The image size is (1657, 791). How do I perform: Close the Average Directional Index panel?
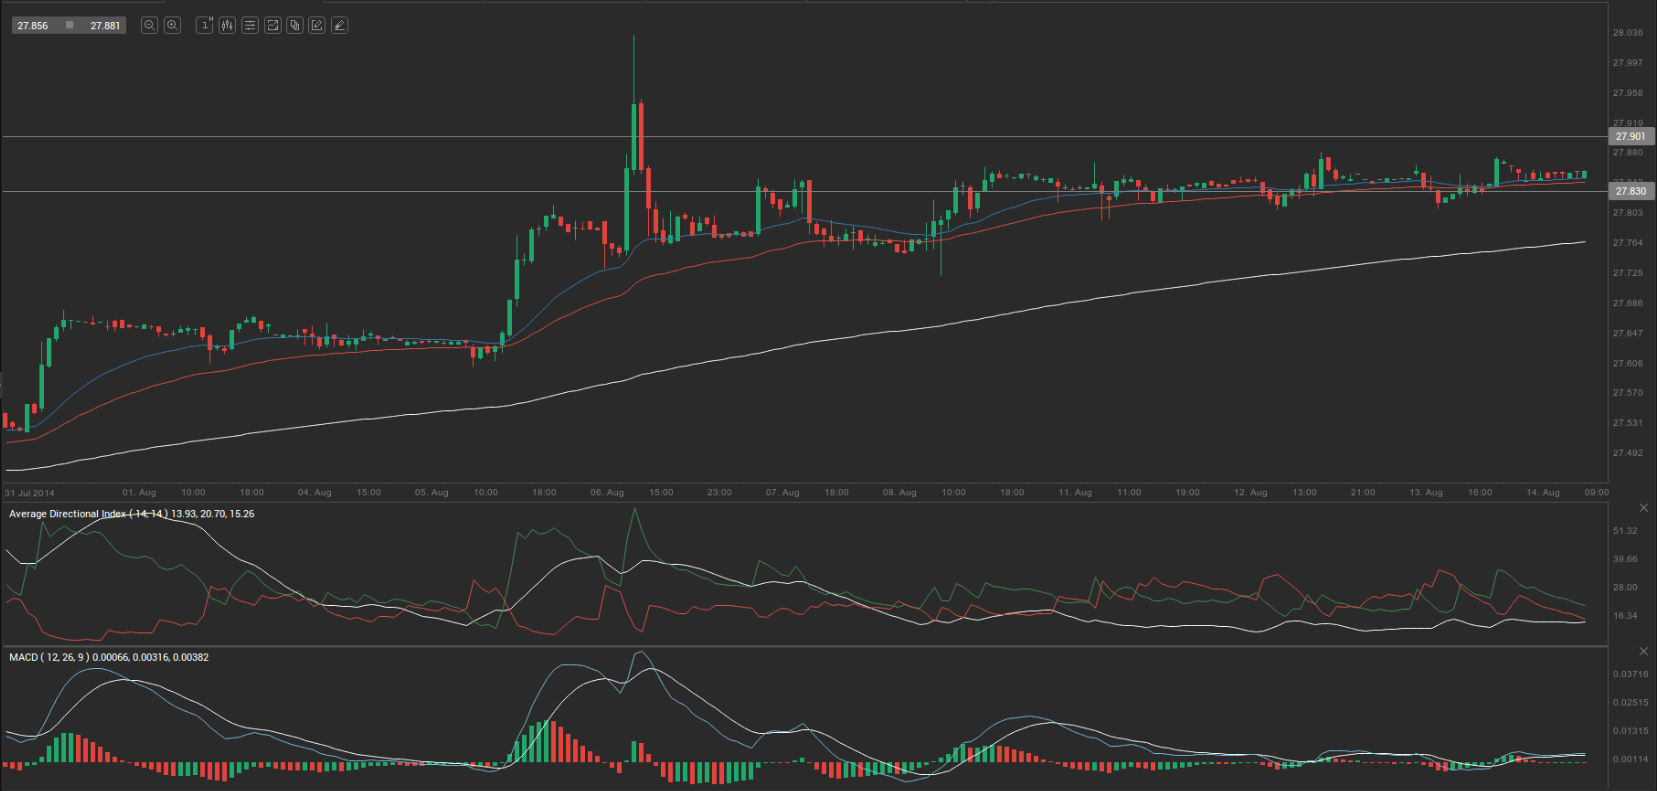(x=1644, y=508)
